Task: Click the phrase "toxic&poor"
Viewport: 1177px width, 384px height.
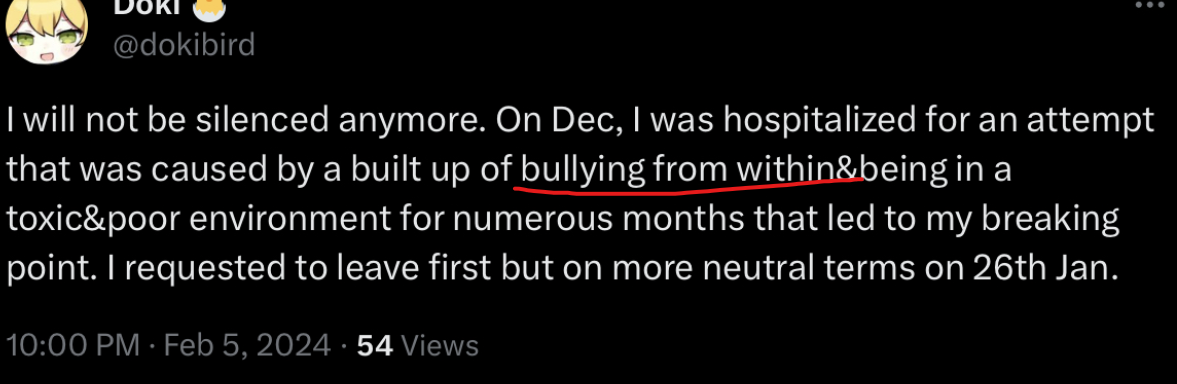Action: (92, 220)
